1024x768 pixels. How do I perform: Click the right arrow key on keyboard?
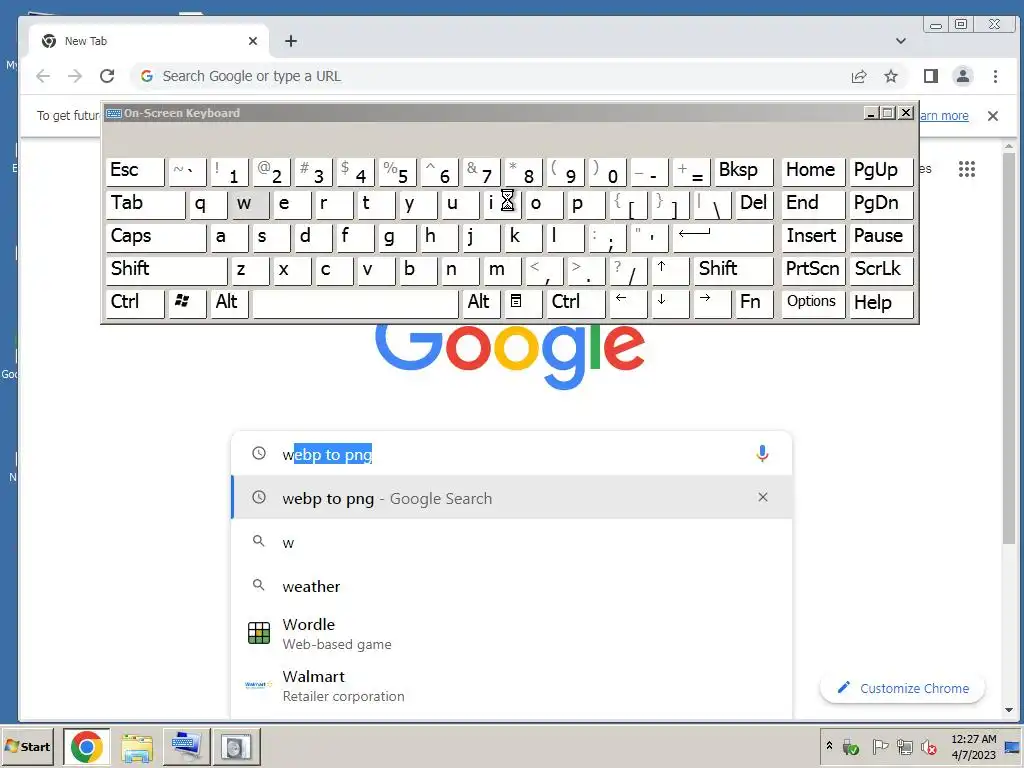(x=711, y=302)
